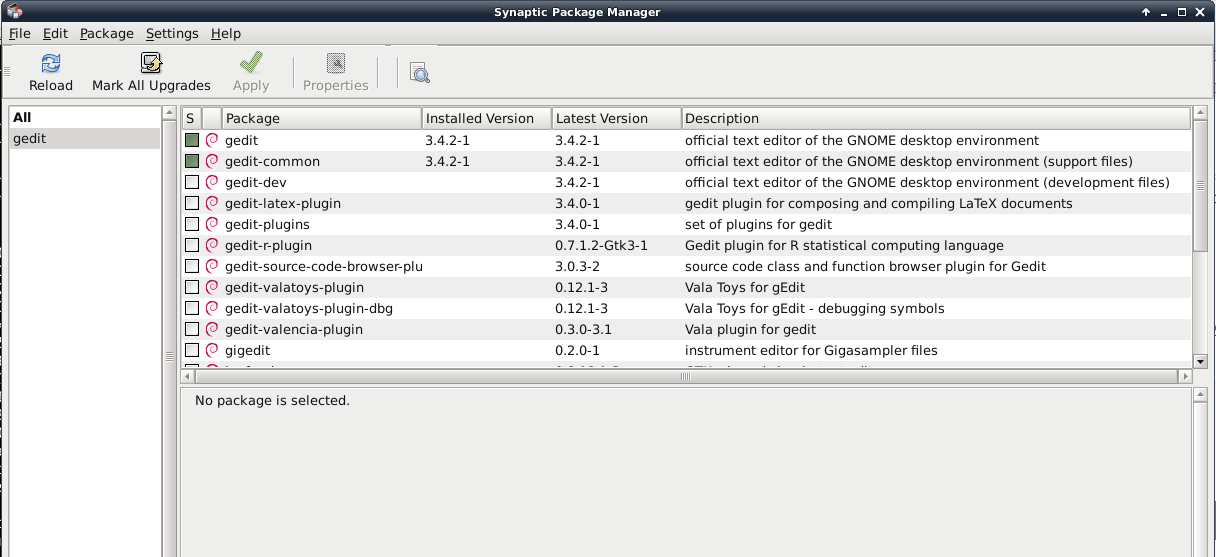Viewport: 1216px width, 557px height.
Task: Sort list by Installed Version column
Action: click(x=486, y=118)
